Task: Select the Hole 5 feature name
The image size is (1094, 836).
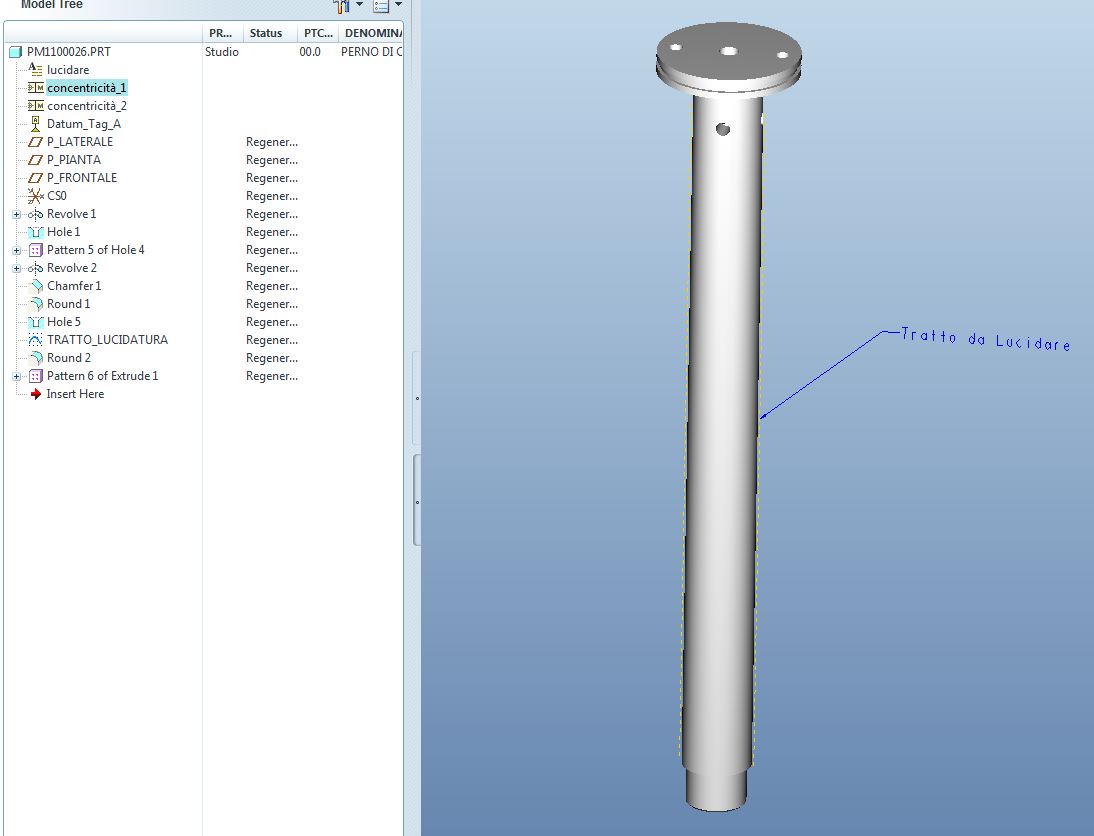Action: click(63, 322)
